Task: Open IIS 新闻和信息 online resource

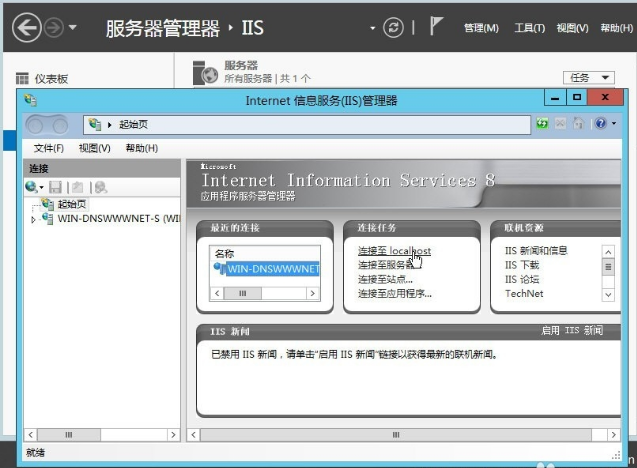Action: point(536,251)
